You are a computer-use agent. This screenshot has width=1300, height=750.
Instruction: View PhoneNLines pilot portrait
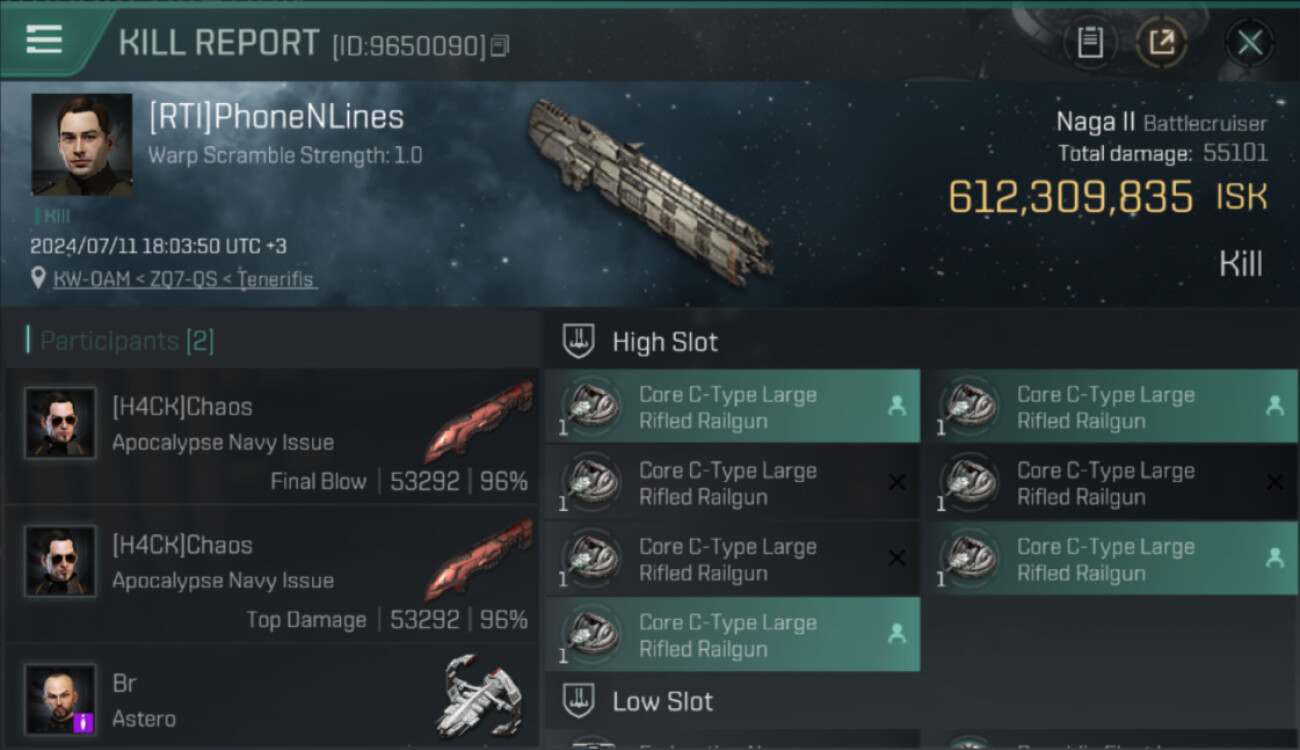(x=82, y=145)
